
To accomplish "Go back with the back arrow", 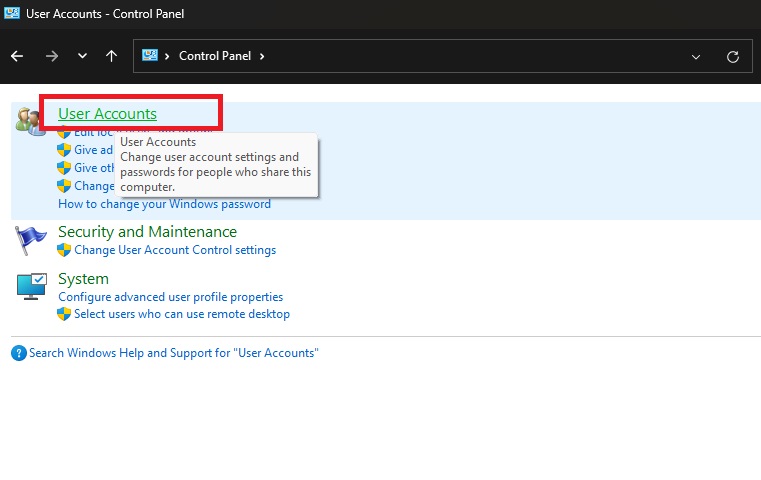I will click(17, 56).
